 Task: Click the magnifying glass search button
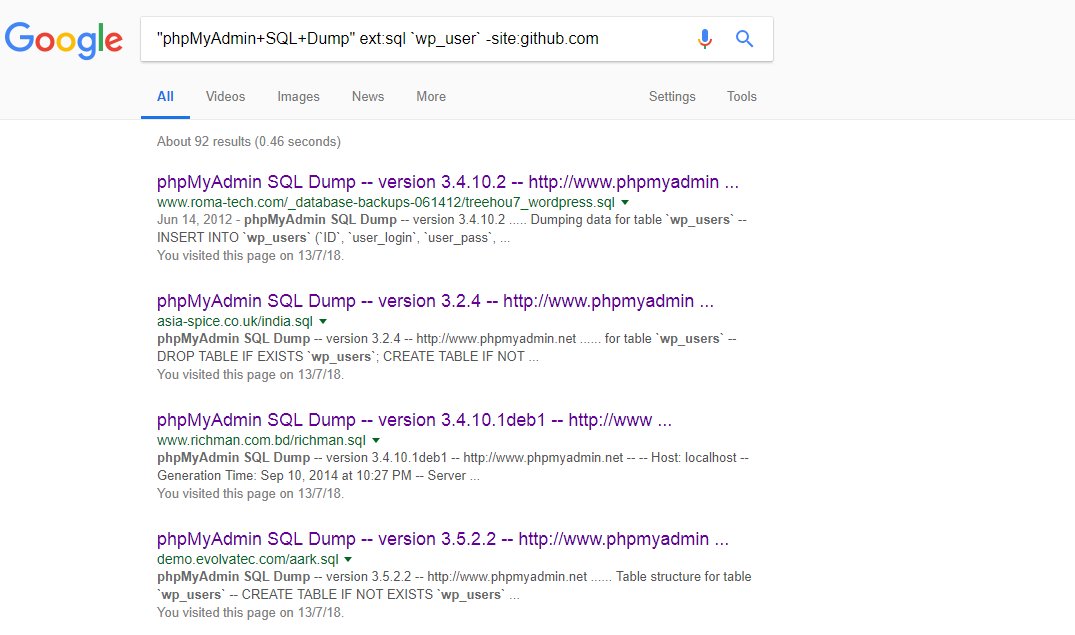pos(744,39)
